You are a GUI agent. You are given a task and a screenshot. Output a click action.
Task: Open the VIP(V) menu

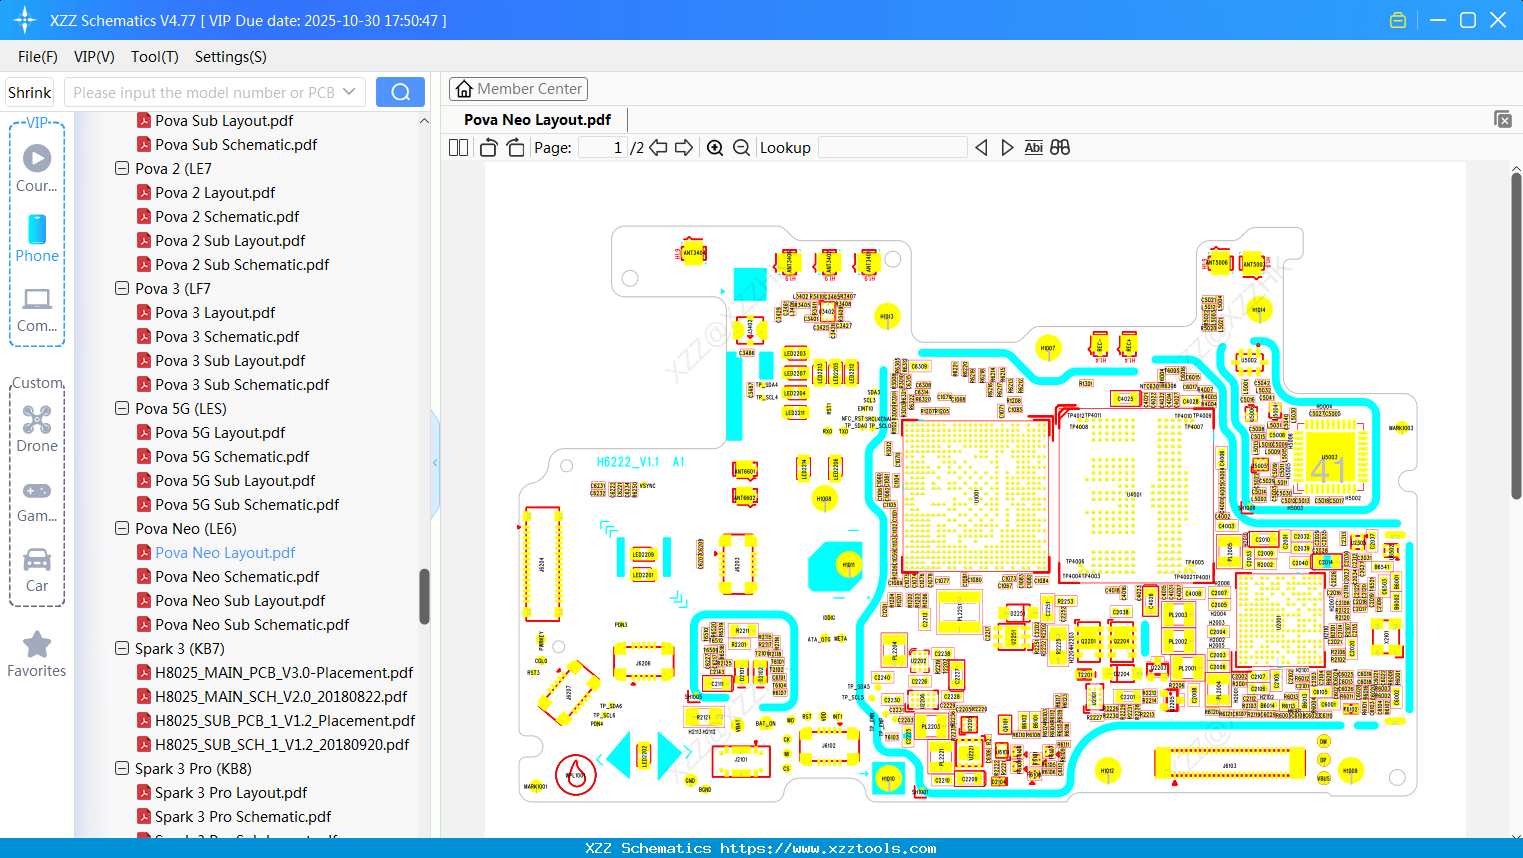coord(94,57)
